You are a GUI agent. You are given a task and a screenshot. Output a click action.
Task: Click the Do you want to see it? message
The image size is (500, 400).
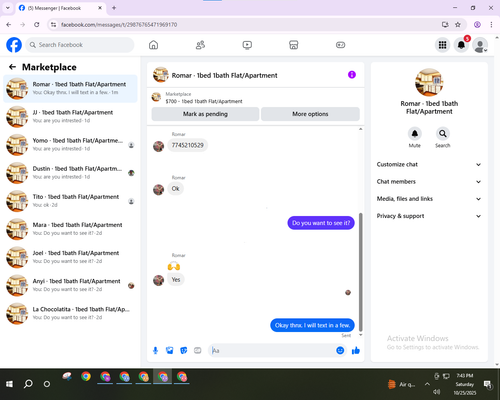coord(321,223)
